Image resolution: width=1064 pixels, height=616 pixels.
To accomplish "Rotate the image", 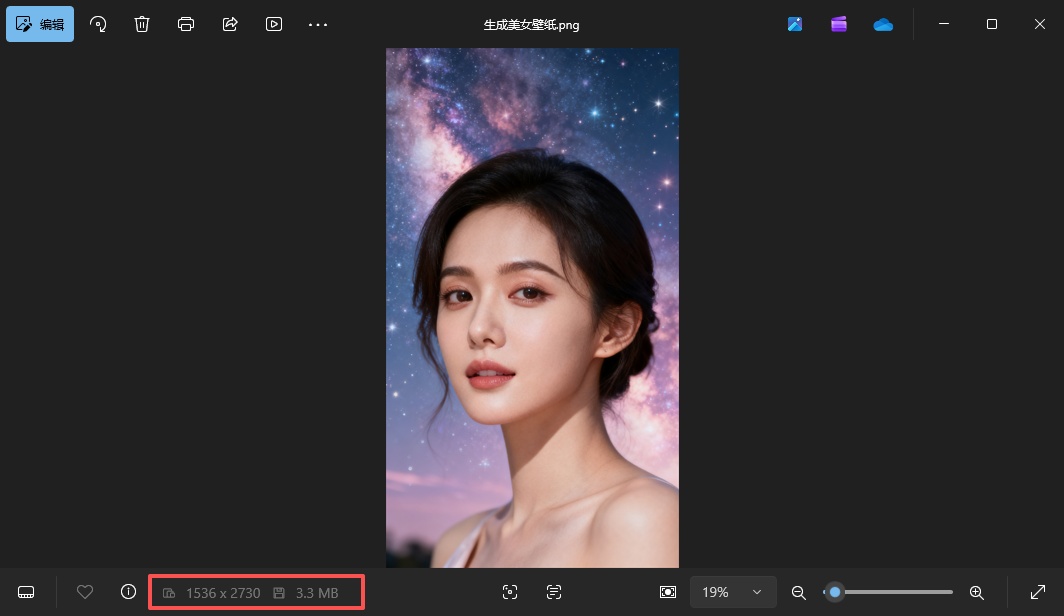I will (97, 24).
